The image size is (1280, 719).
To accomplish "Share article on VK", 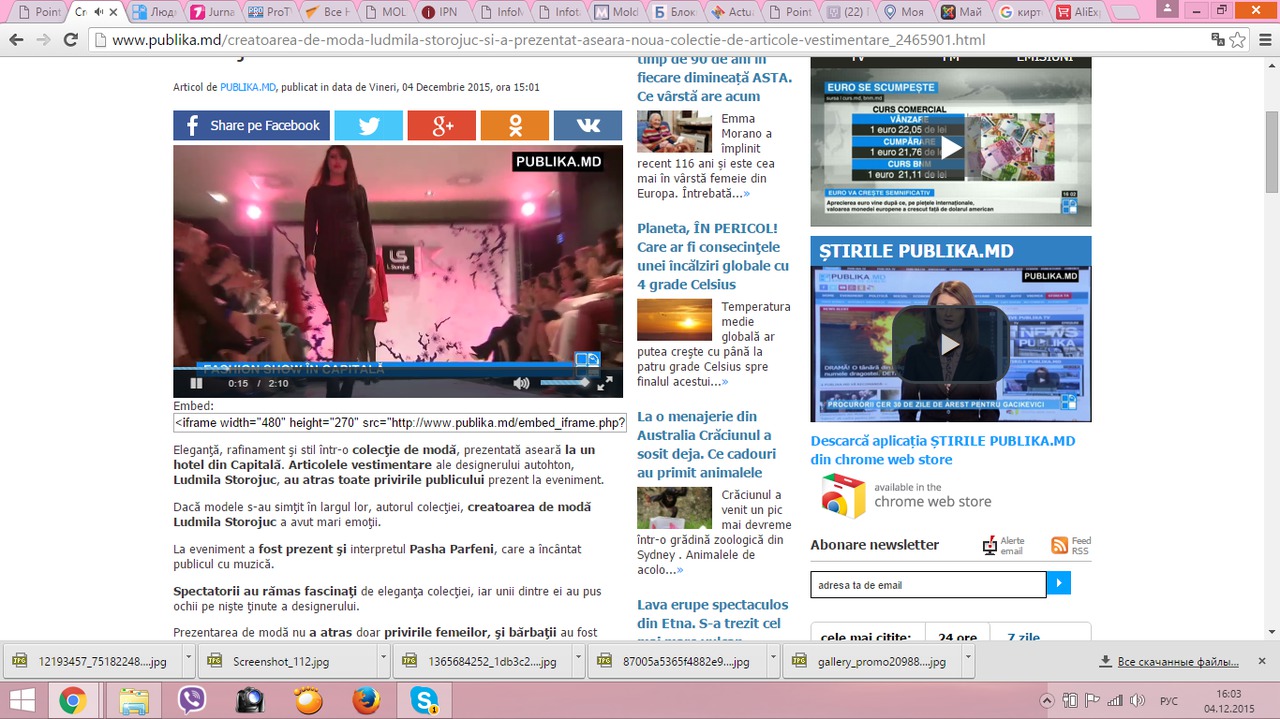I will pos(588,125).
